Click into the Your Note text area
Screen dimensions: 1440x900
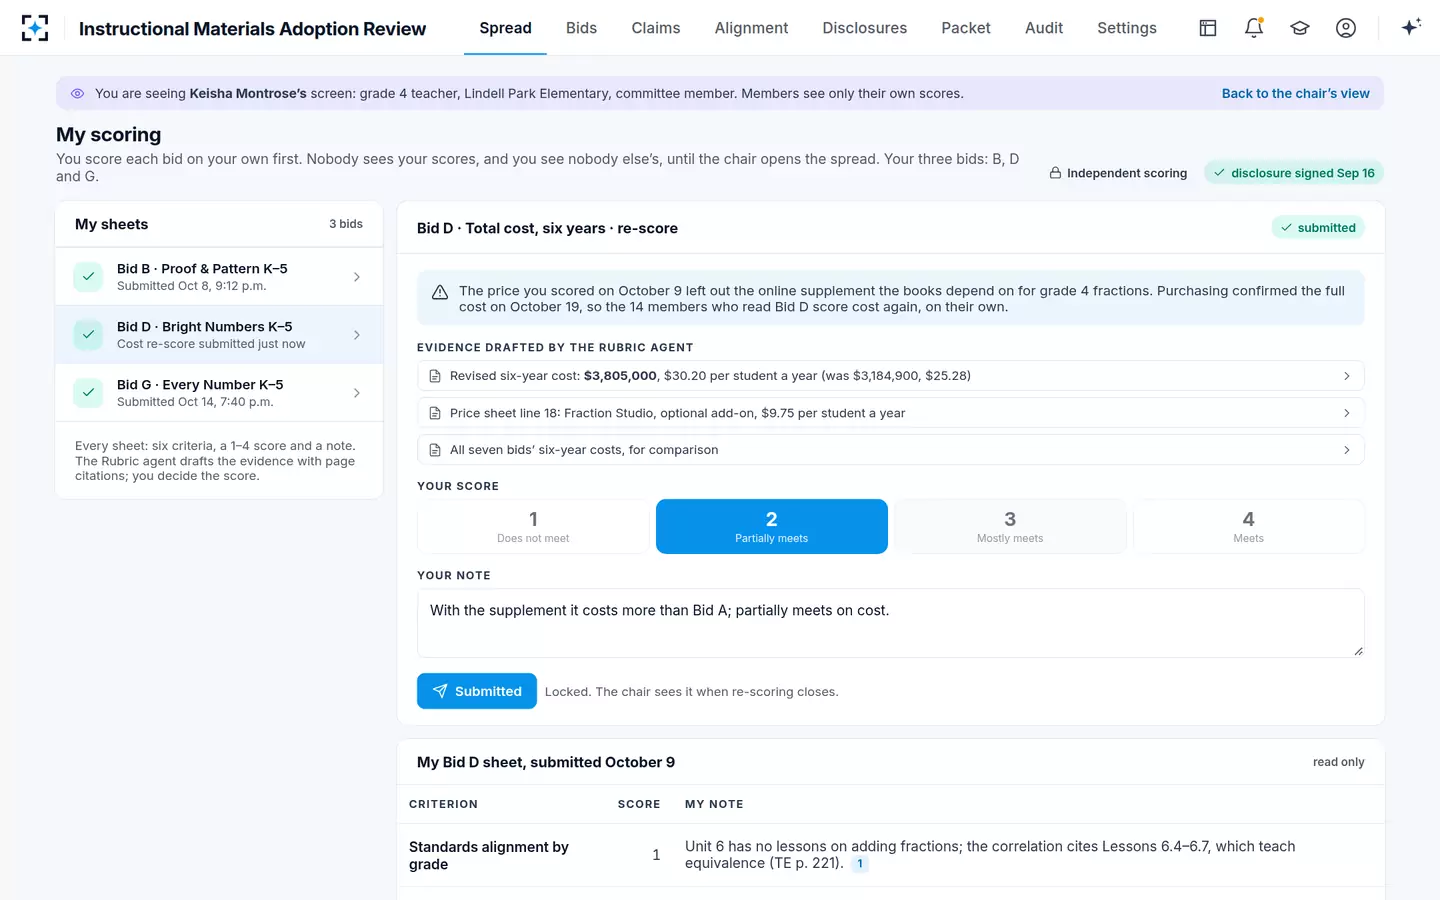point(890,623)
